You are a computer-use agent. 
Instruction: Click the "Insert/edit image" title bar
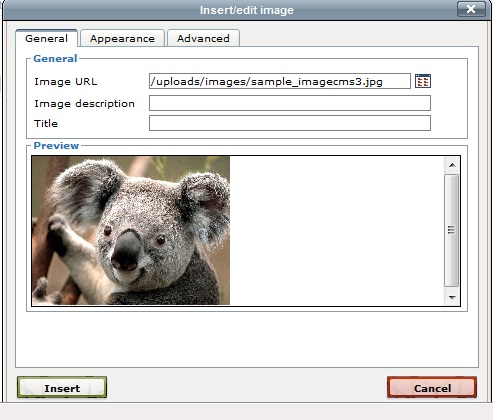pyautogui.click(x=247, y=10)
